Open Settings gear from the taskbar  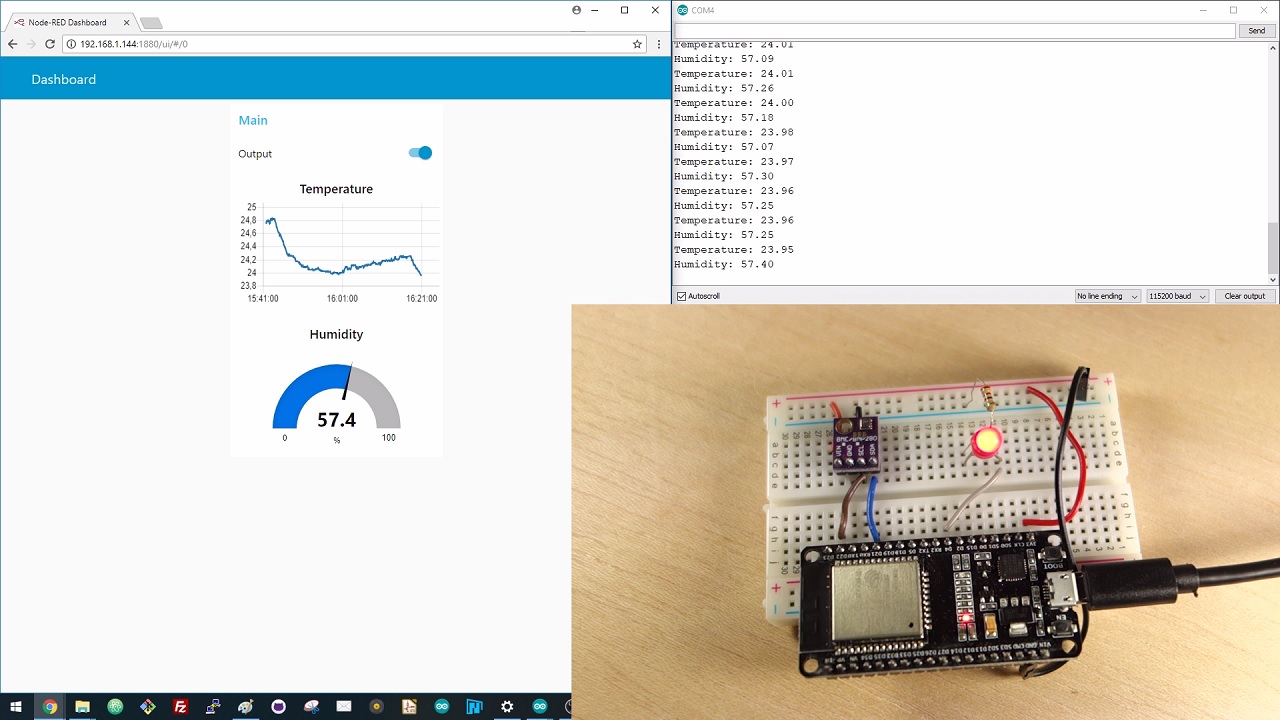(507, 707)
